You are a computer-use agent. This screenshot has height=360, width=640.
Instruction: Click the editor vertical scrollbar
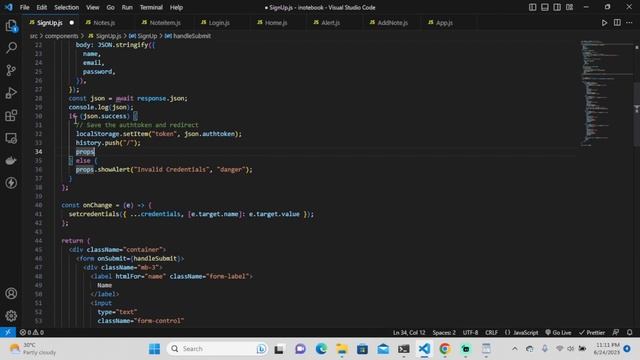637,113
